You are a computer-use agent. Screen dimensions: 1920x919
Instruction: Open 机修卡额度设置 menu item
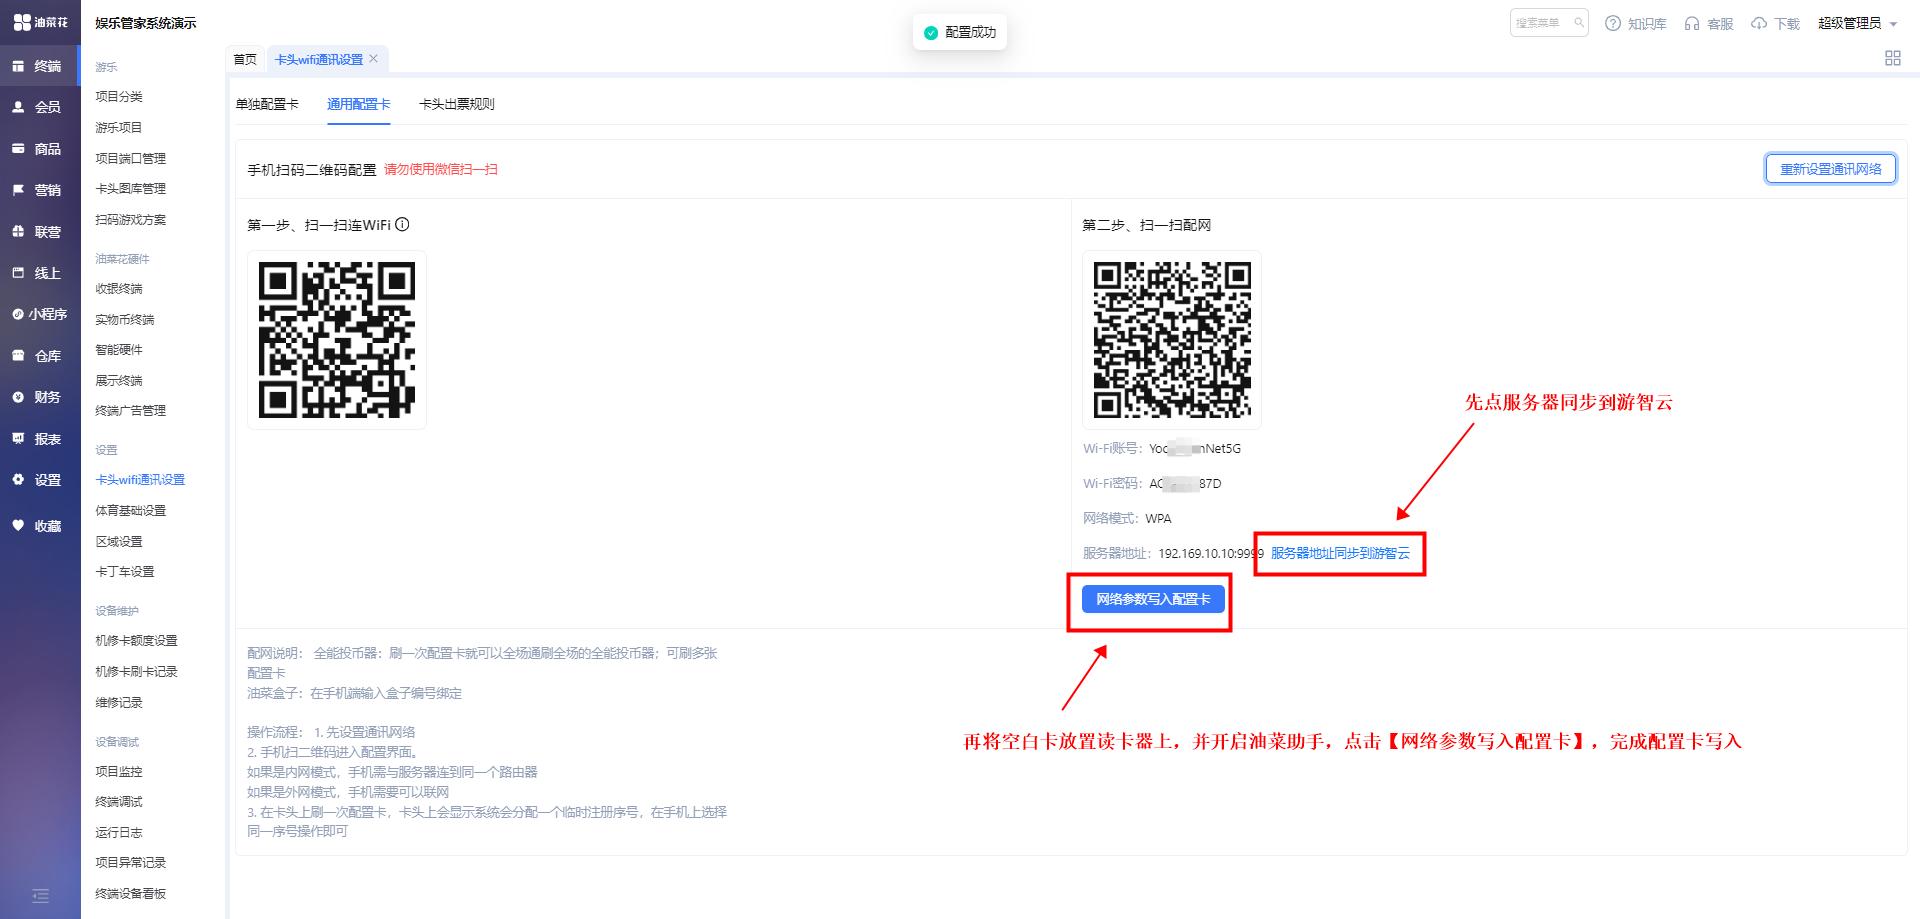click(x=136, y=641)
